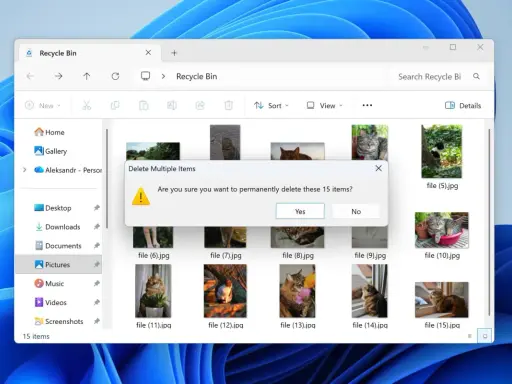Click the 15 items status text
Viewport: 512px width, 384px height.
click(36, 336)
